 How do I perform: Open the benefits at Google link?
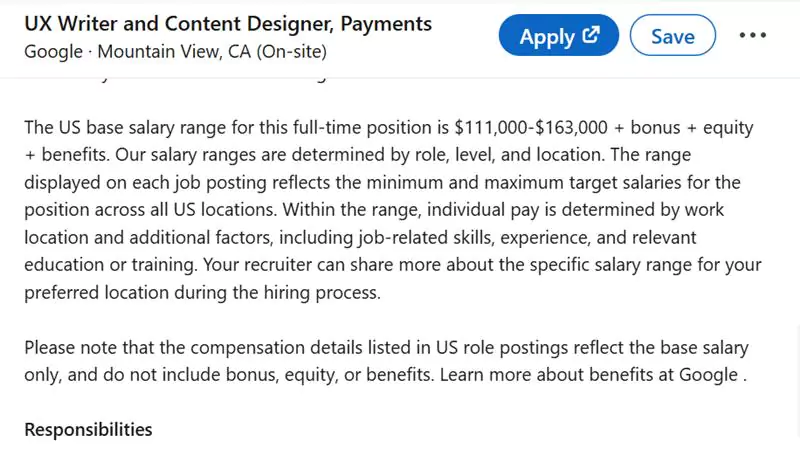click(x=674, y=374)
